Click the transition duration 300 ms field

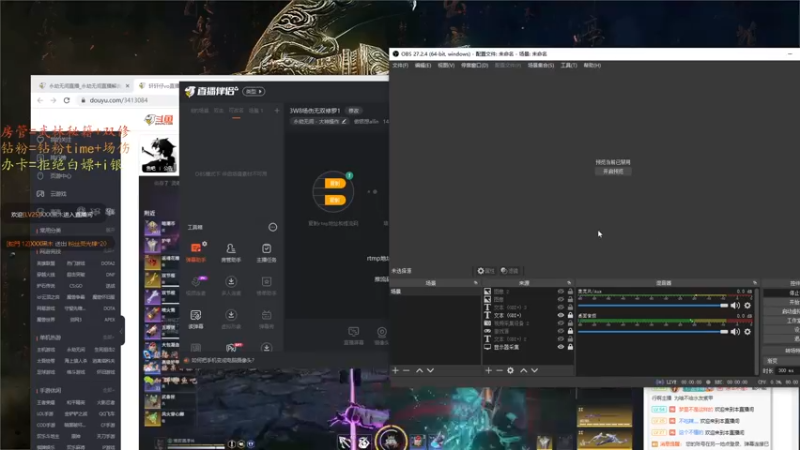click(x=786, y=370)
